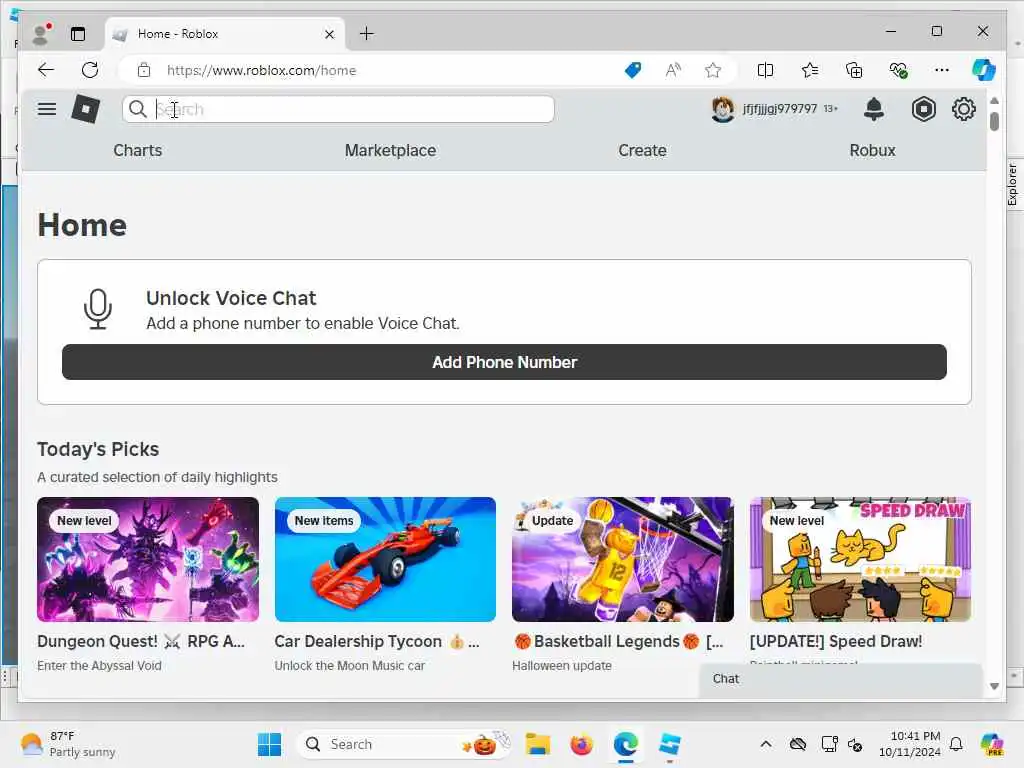The image size is (1024, 768).
Task: Open Edge split screen
Action: (x=765, y=70)
